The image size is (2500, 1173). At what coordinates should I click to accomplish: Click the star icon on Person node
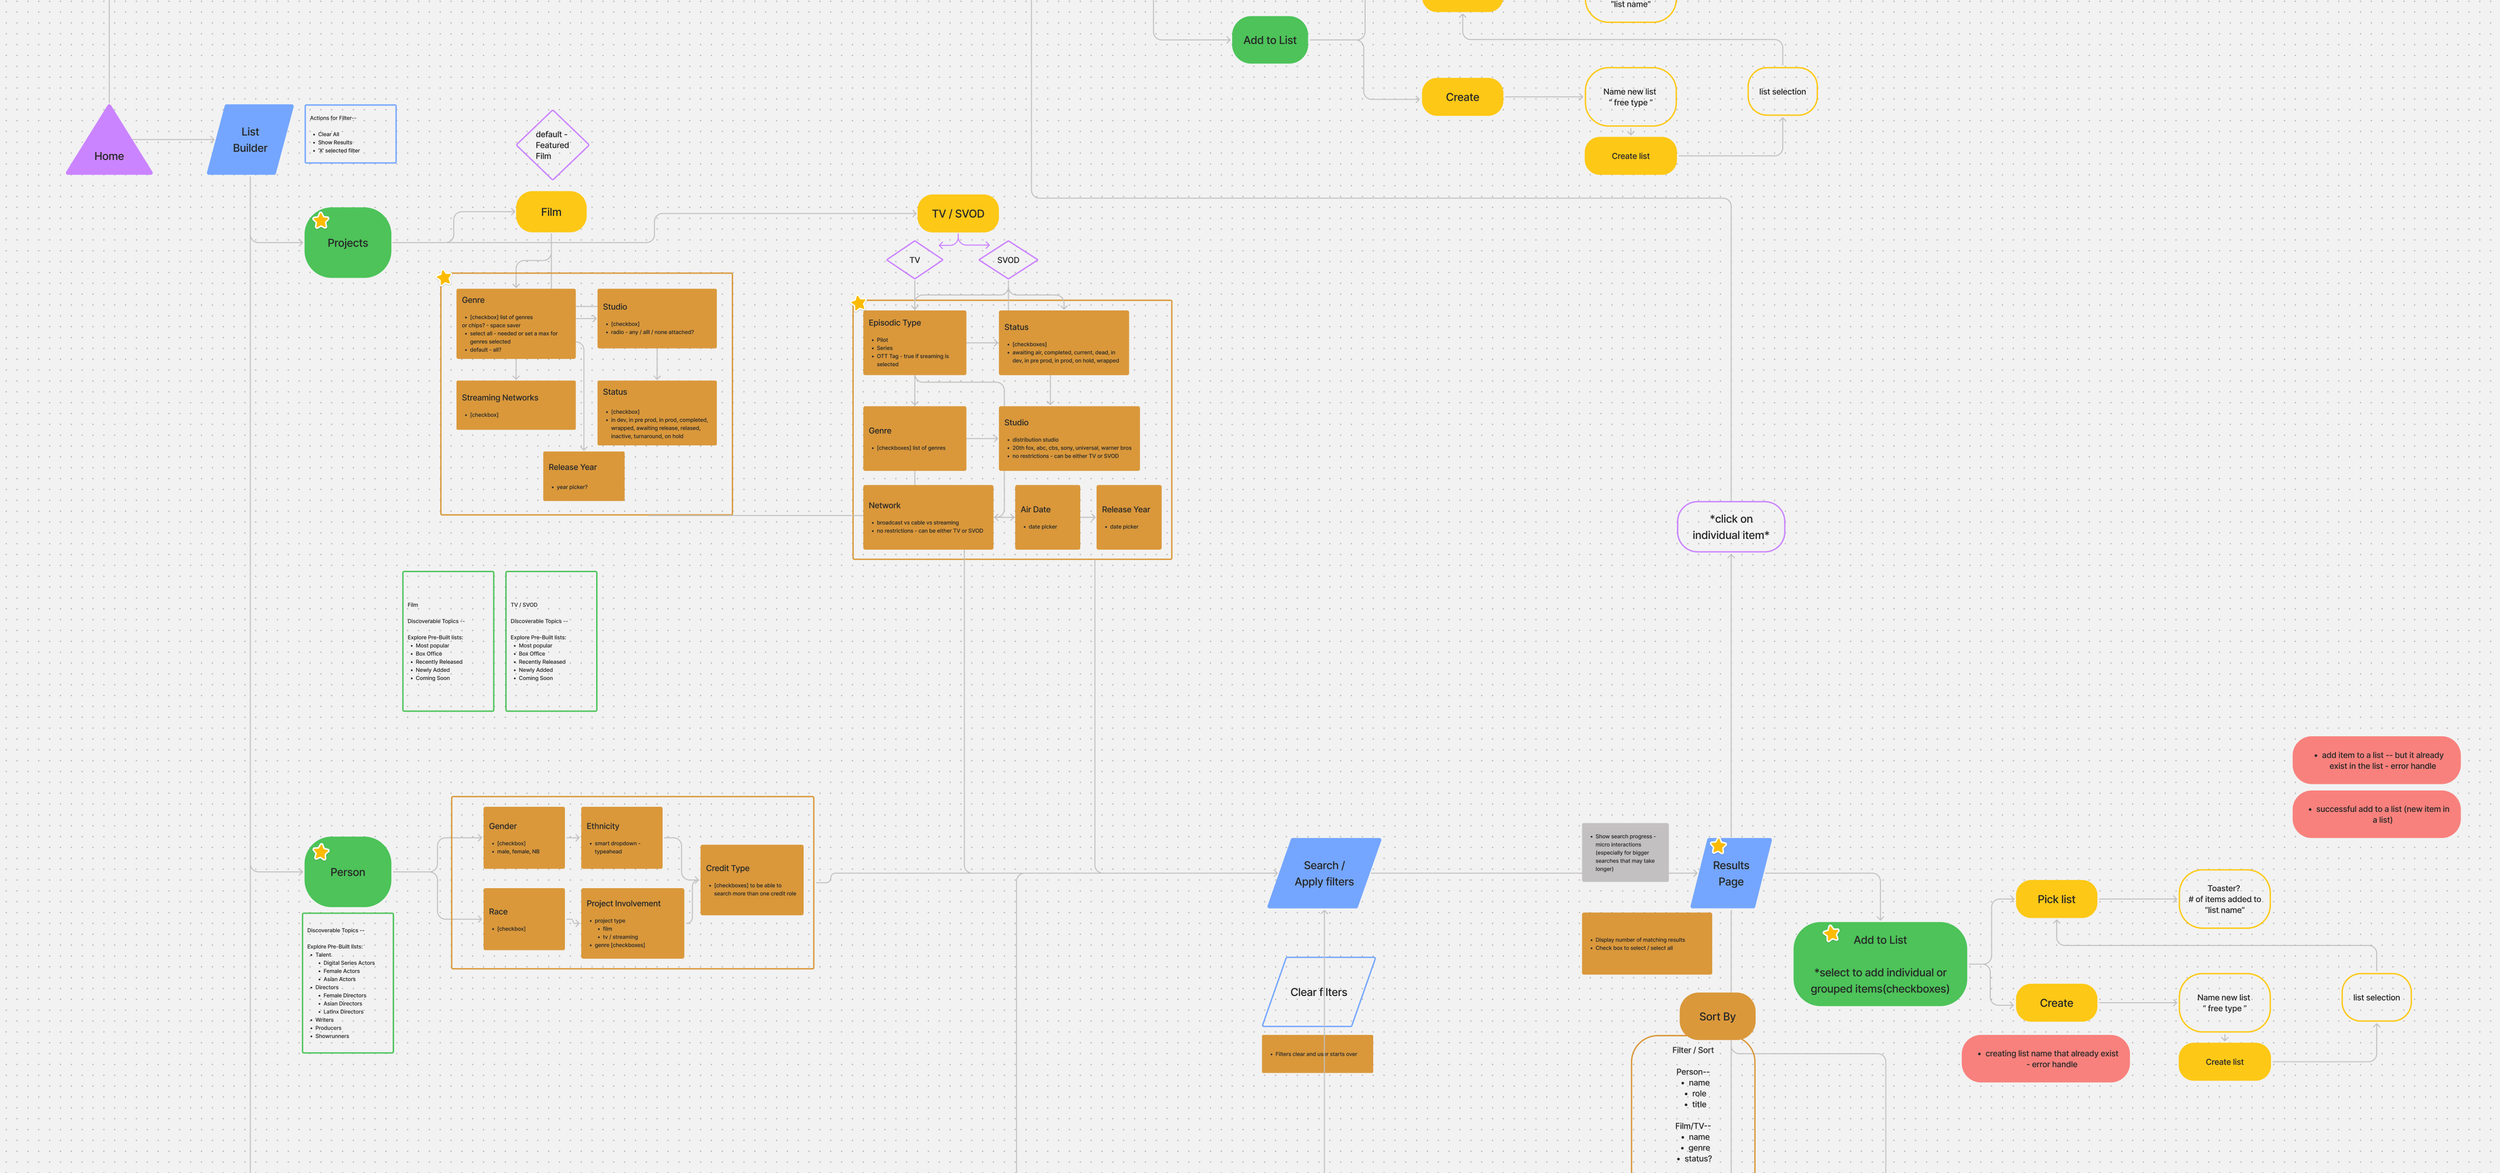321,852
